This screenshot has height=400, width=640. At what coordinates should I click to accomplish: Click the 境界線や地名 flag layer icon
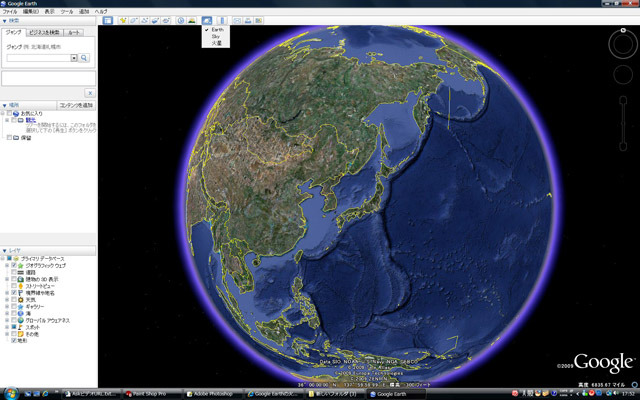click(x=20, y=293)
